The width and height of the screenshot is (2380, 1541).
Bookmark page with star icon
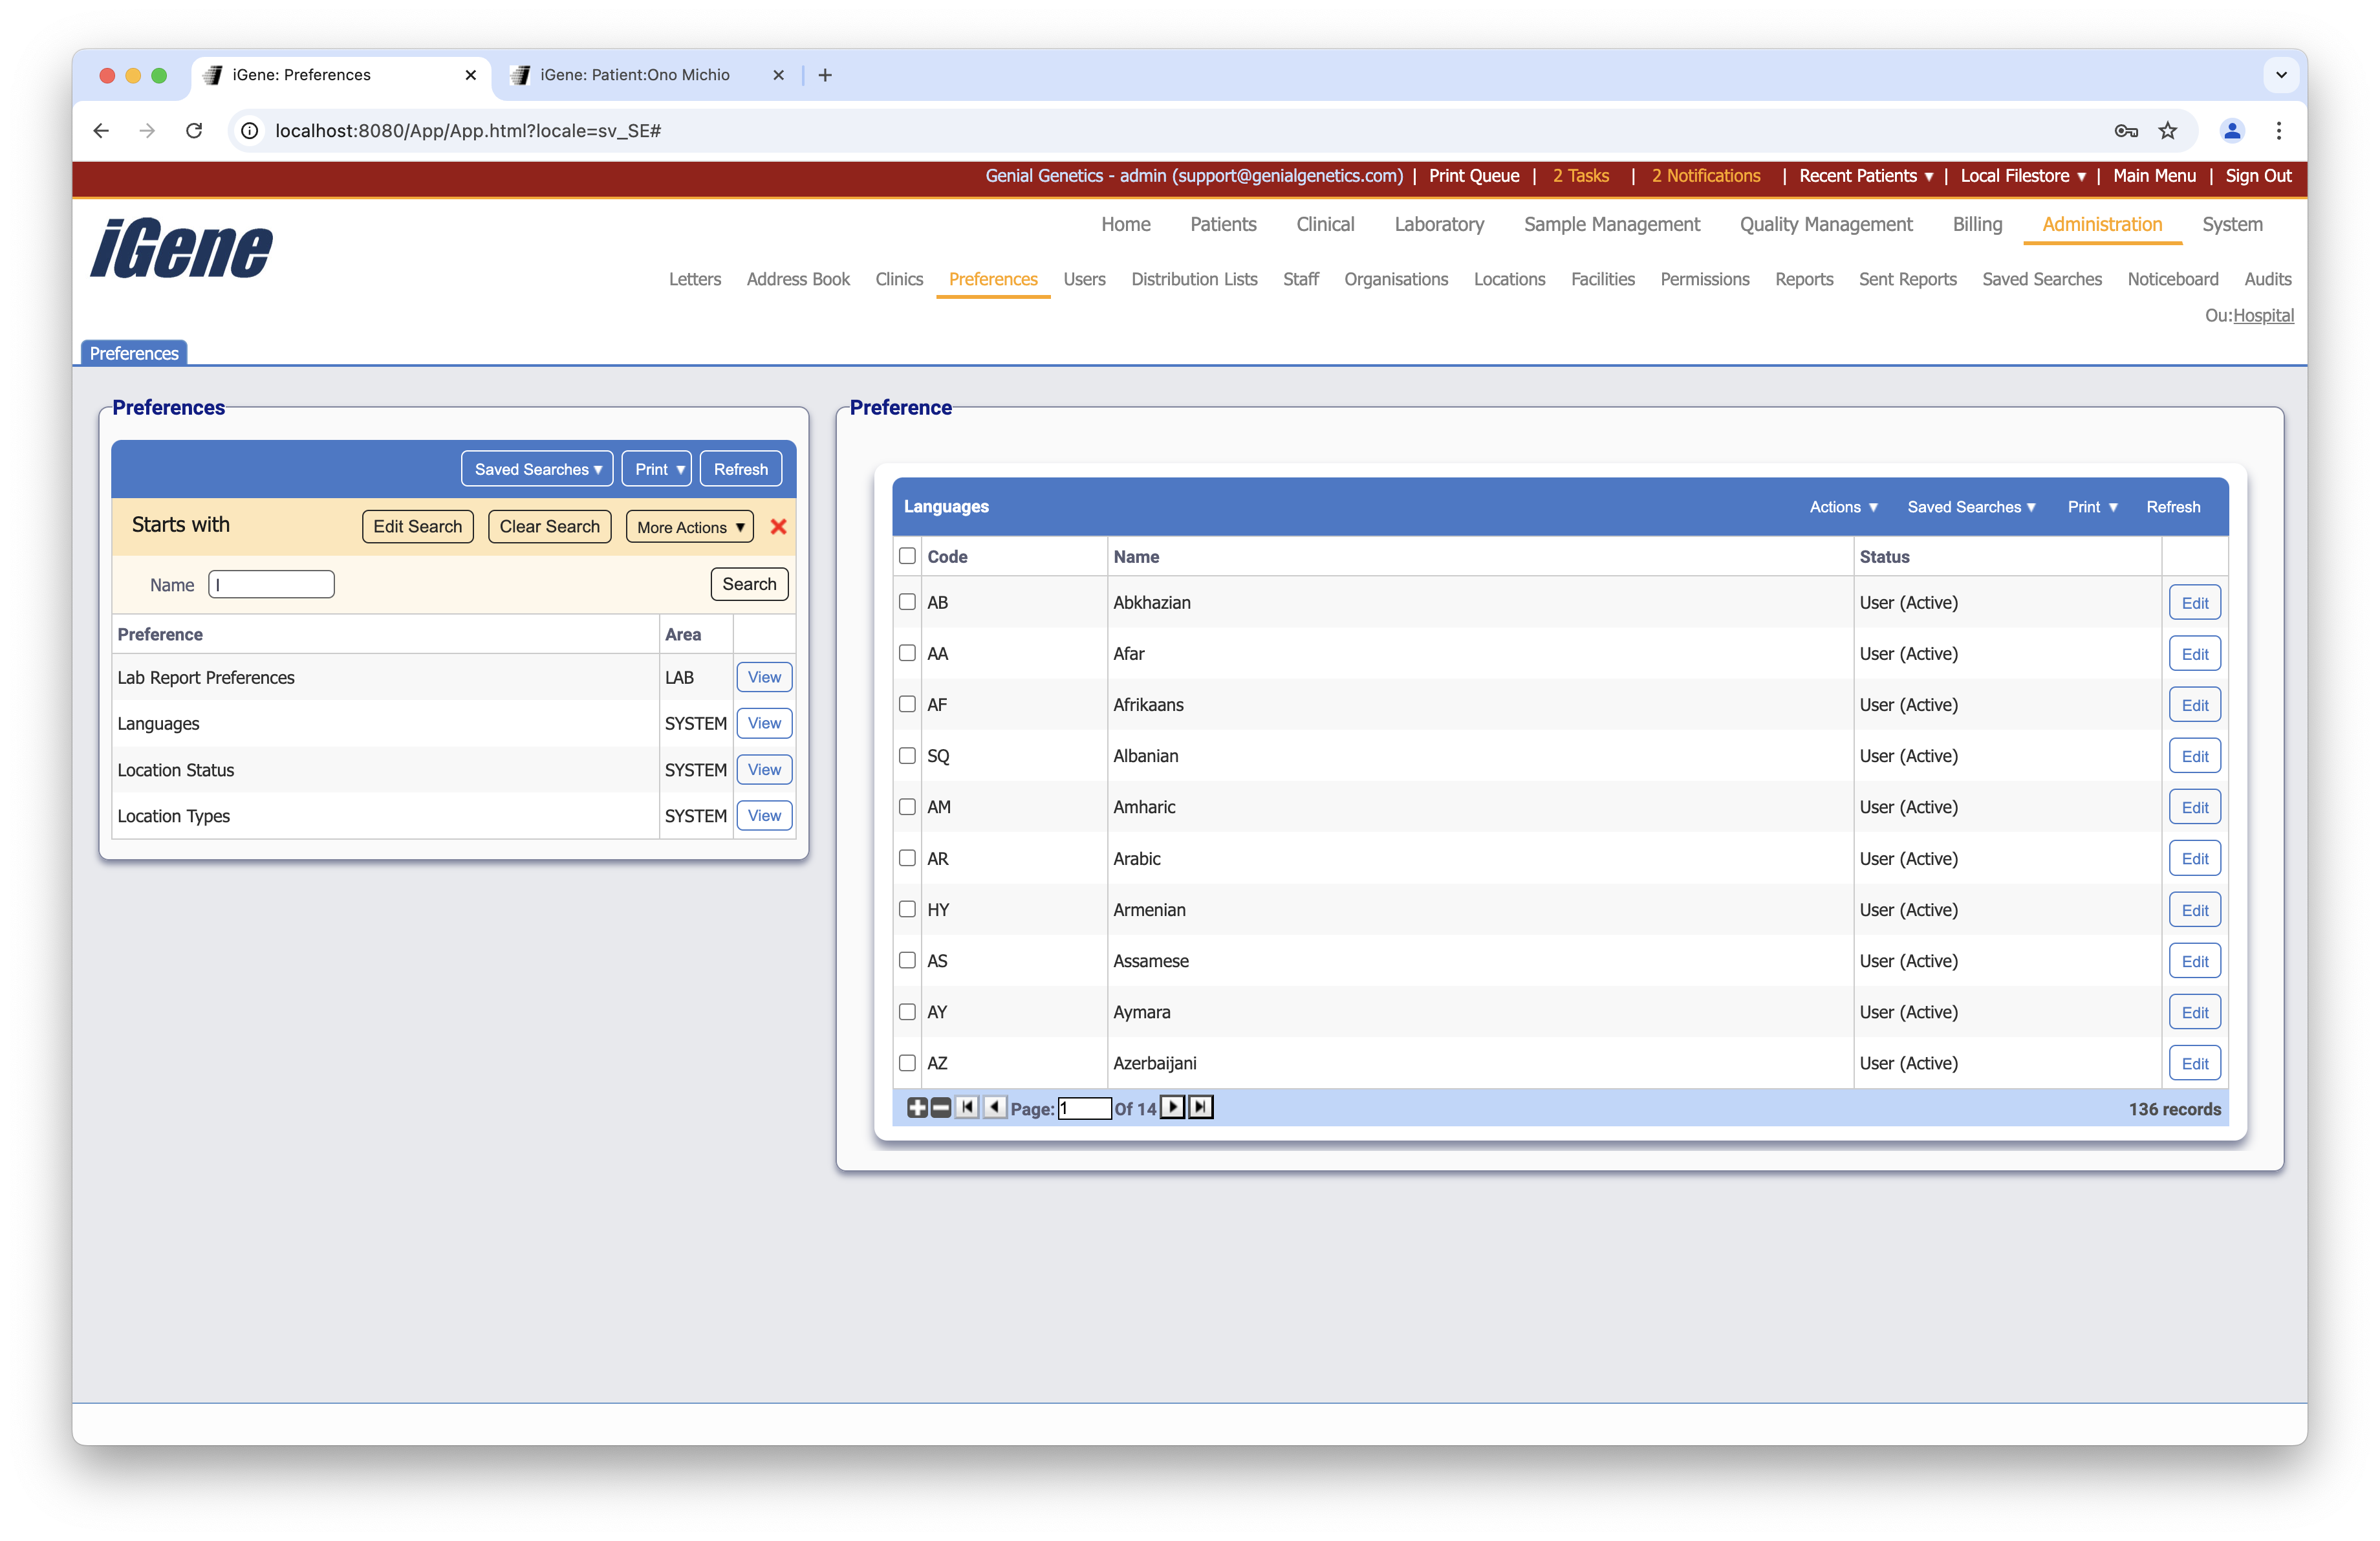tap(2167, 131)
